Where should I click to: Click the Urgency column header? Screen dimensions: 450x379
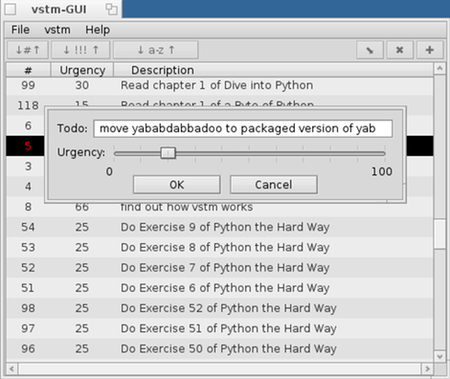[x=82, y=70]
